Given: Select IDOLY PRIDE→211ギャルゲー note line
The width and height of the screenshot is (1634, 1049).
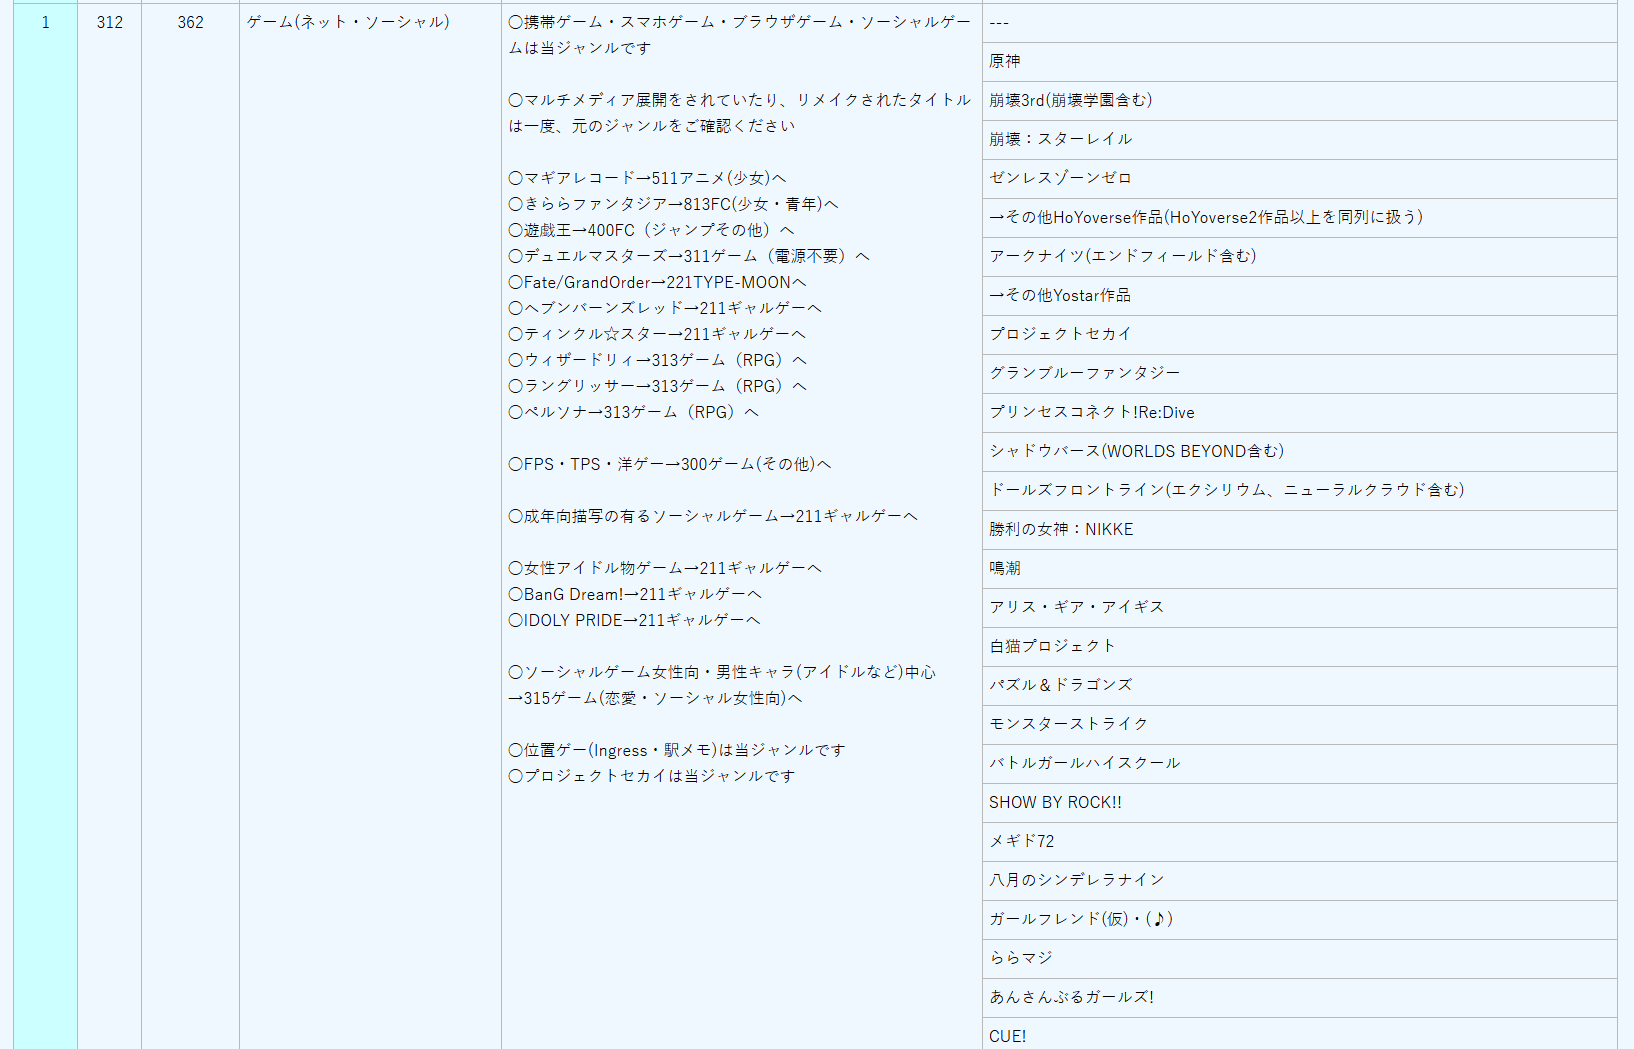Looking at the screenshot, I should point(634,620).
